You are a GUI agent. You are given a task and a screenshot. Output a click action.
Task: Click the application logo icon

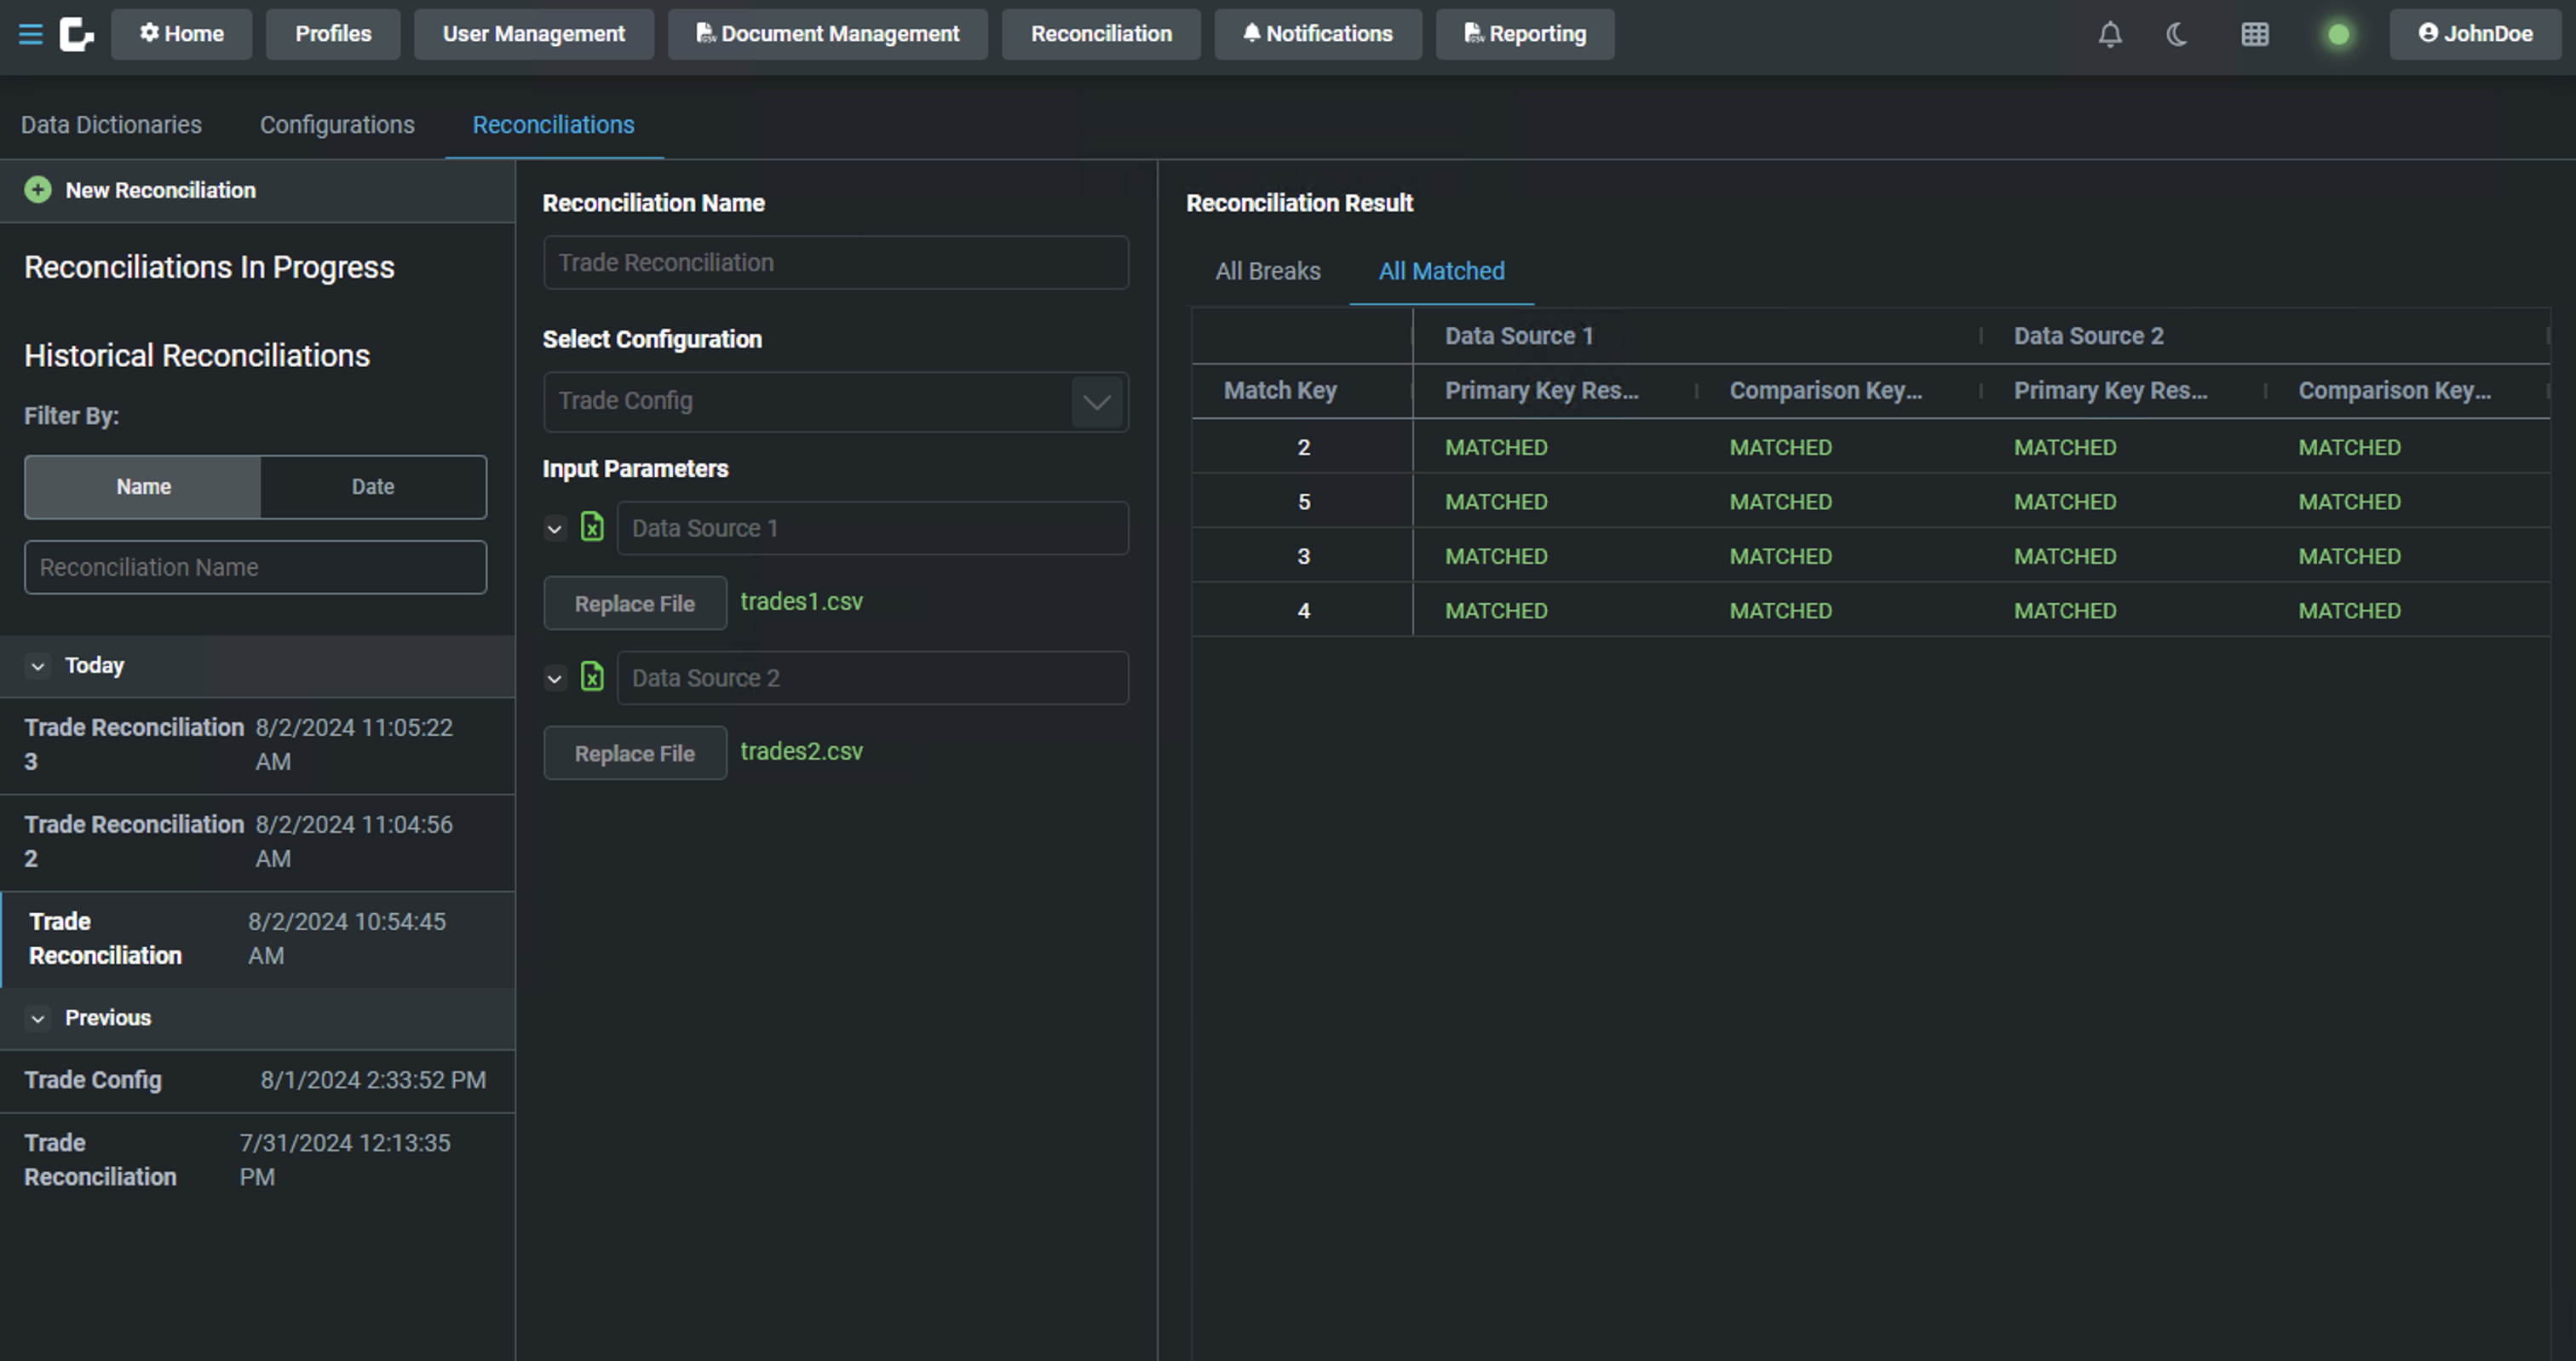click(76, 34)
